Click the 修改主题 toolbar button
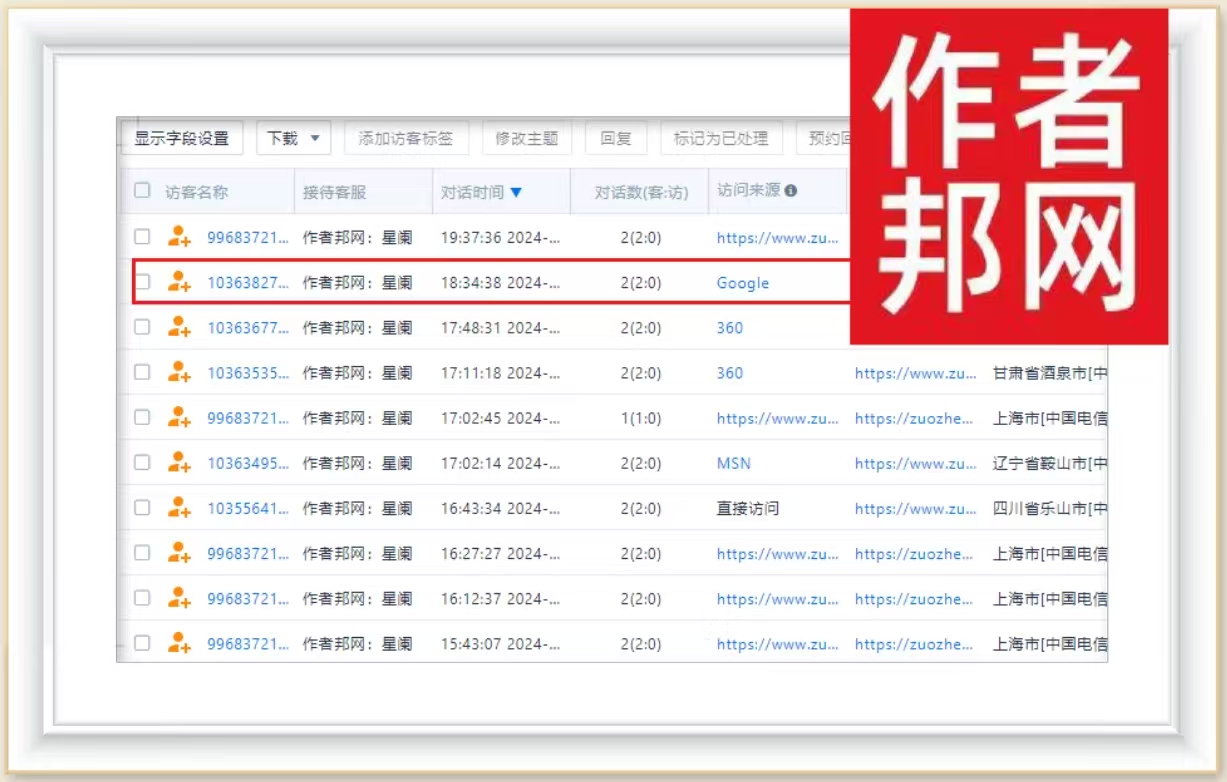 coord(526,138)
